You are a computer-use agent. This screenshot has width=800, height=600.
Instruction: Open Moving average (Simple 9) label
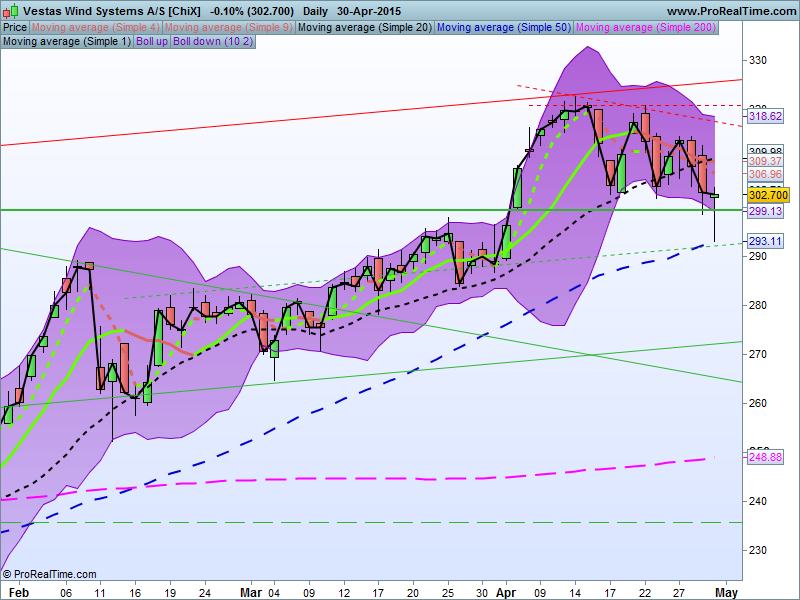(229, 28)
